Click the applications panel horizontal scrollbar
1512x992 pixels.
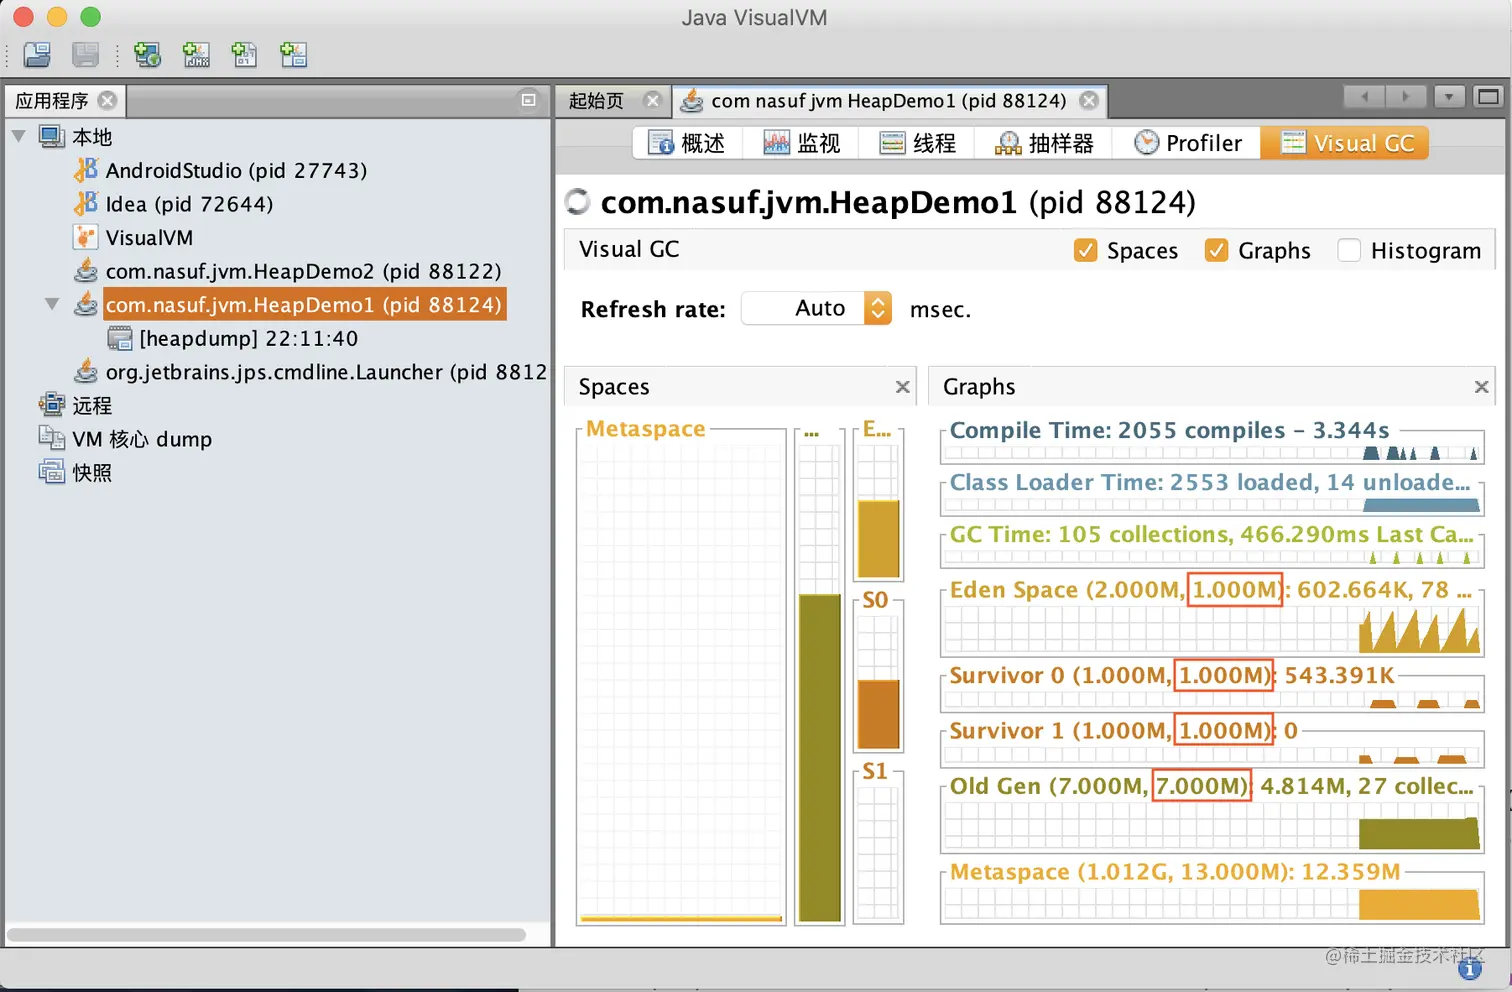click(x=266, y=935)
